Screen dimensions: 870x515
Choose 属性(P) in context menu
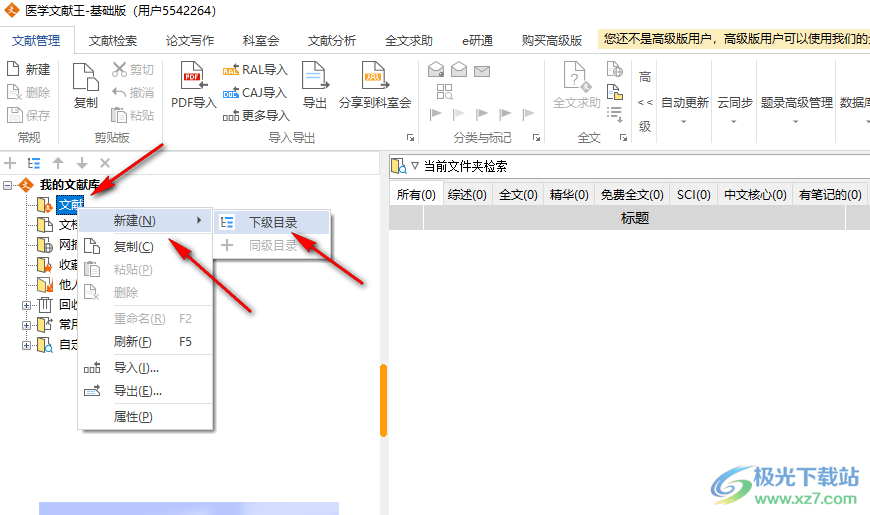coord(145,417)
